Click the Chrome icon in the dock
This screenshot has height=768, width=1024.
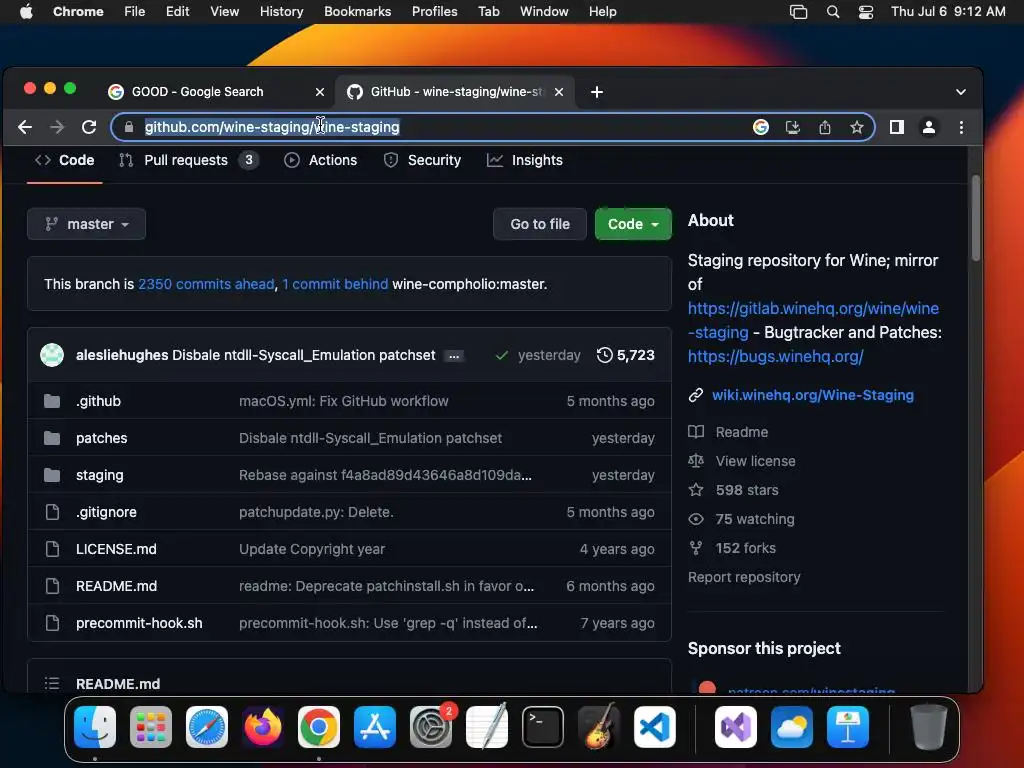click(x=319, y=727)
